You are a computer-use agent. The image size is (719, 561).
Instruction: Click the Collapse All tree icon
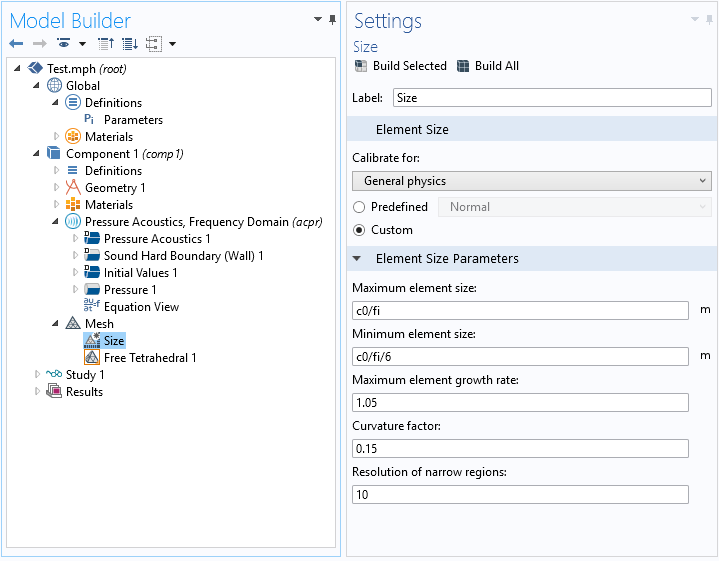pyautogui.click(x=106, y=44)
